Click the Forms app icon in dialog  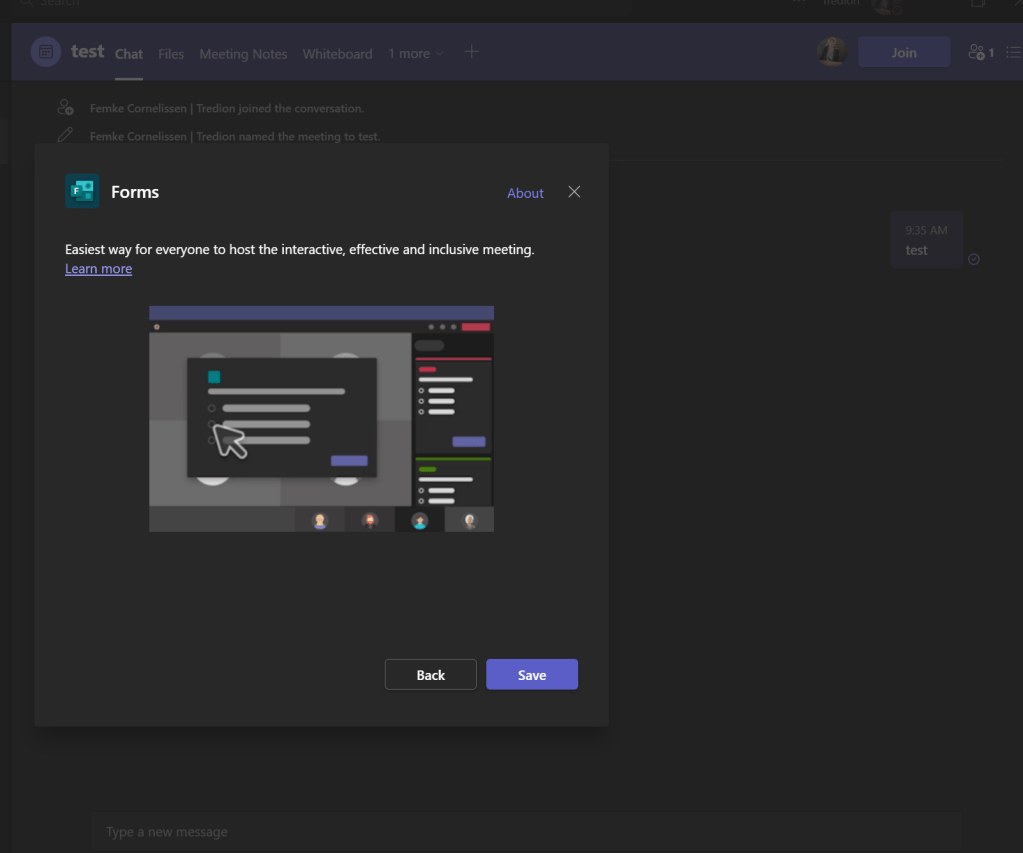point(82,191)
